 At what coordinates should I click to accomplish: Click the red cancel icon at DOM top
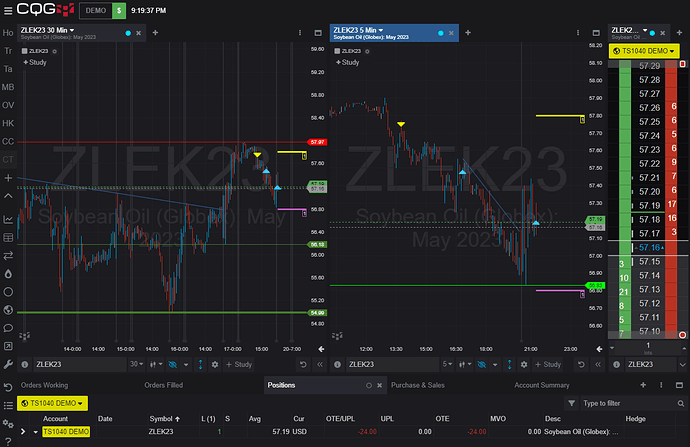click(683, 64)
